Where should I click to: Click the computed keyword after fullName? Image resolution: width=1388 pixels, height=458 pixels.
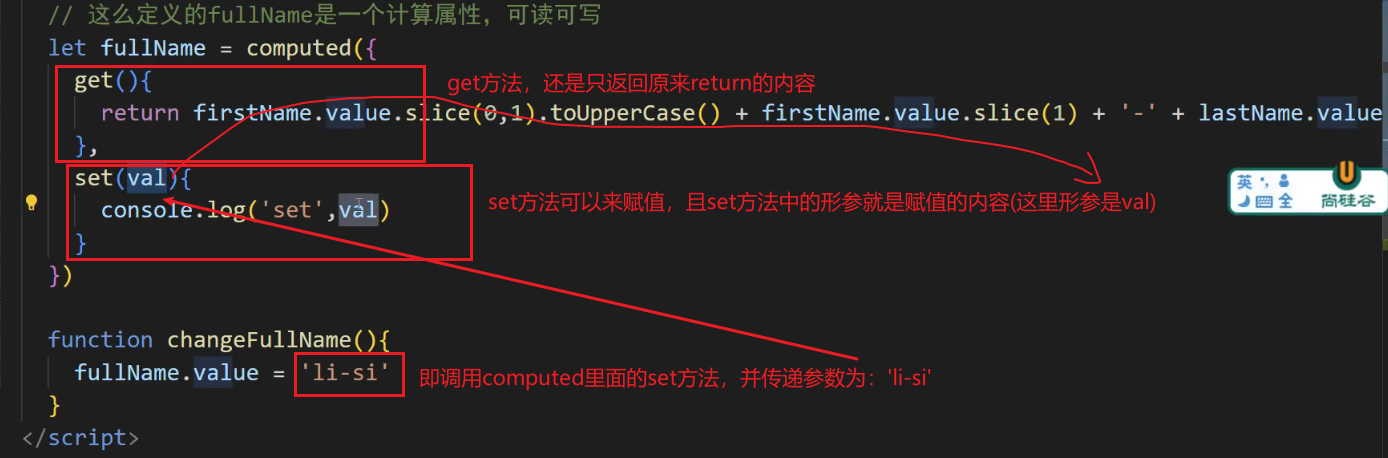[298, 48]
